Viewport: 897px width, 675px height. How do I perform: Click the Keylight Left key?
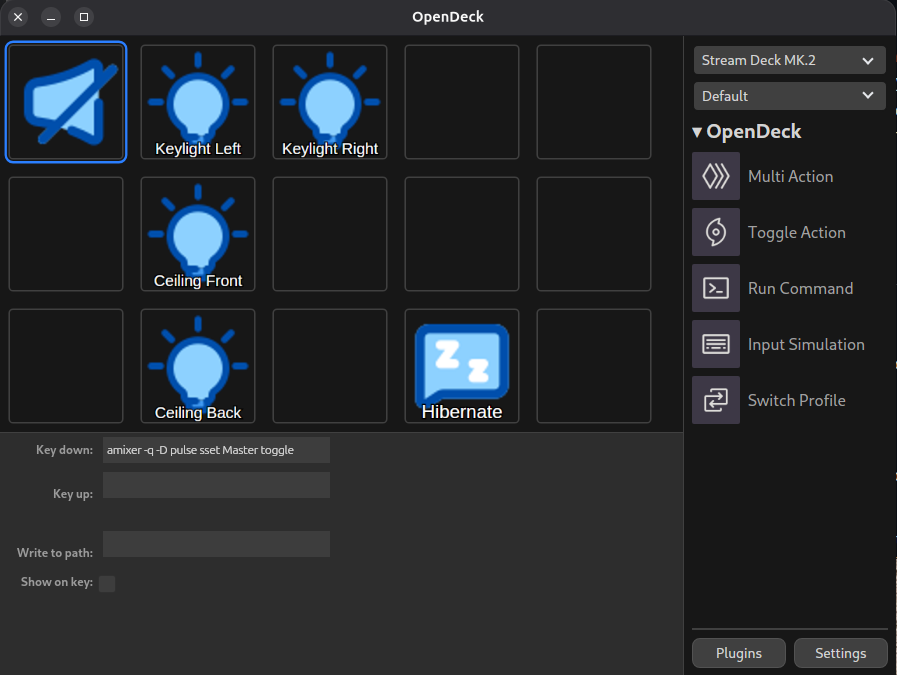tap(197, 101)
